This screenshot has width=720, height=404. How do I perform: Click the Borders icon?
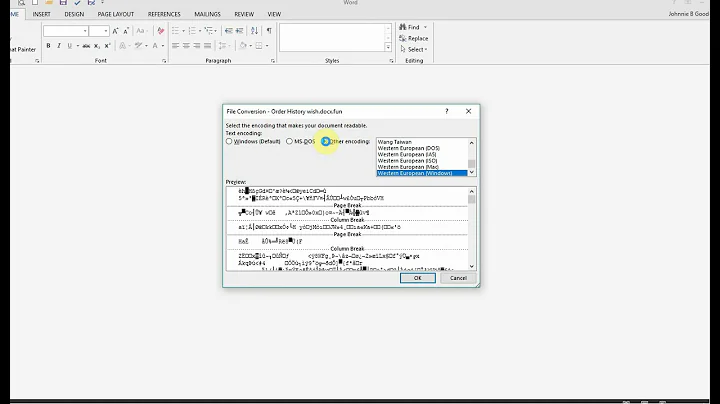259,45
